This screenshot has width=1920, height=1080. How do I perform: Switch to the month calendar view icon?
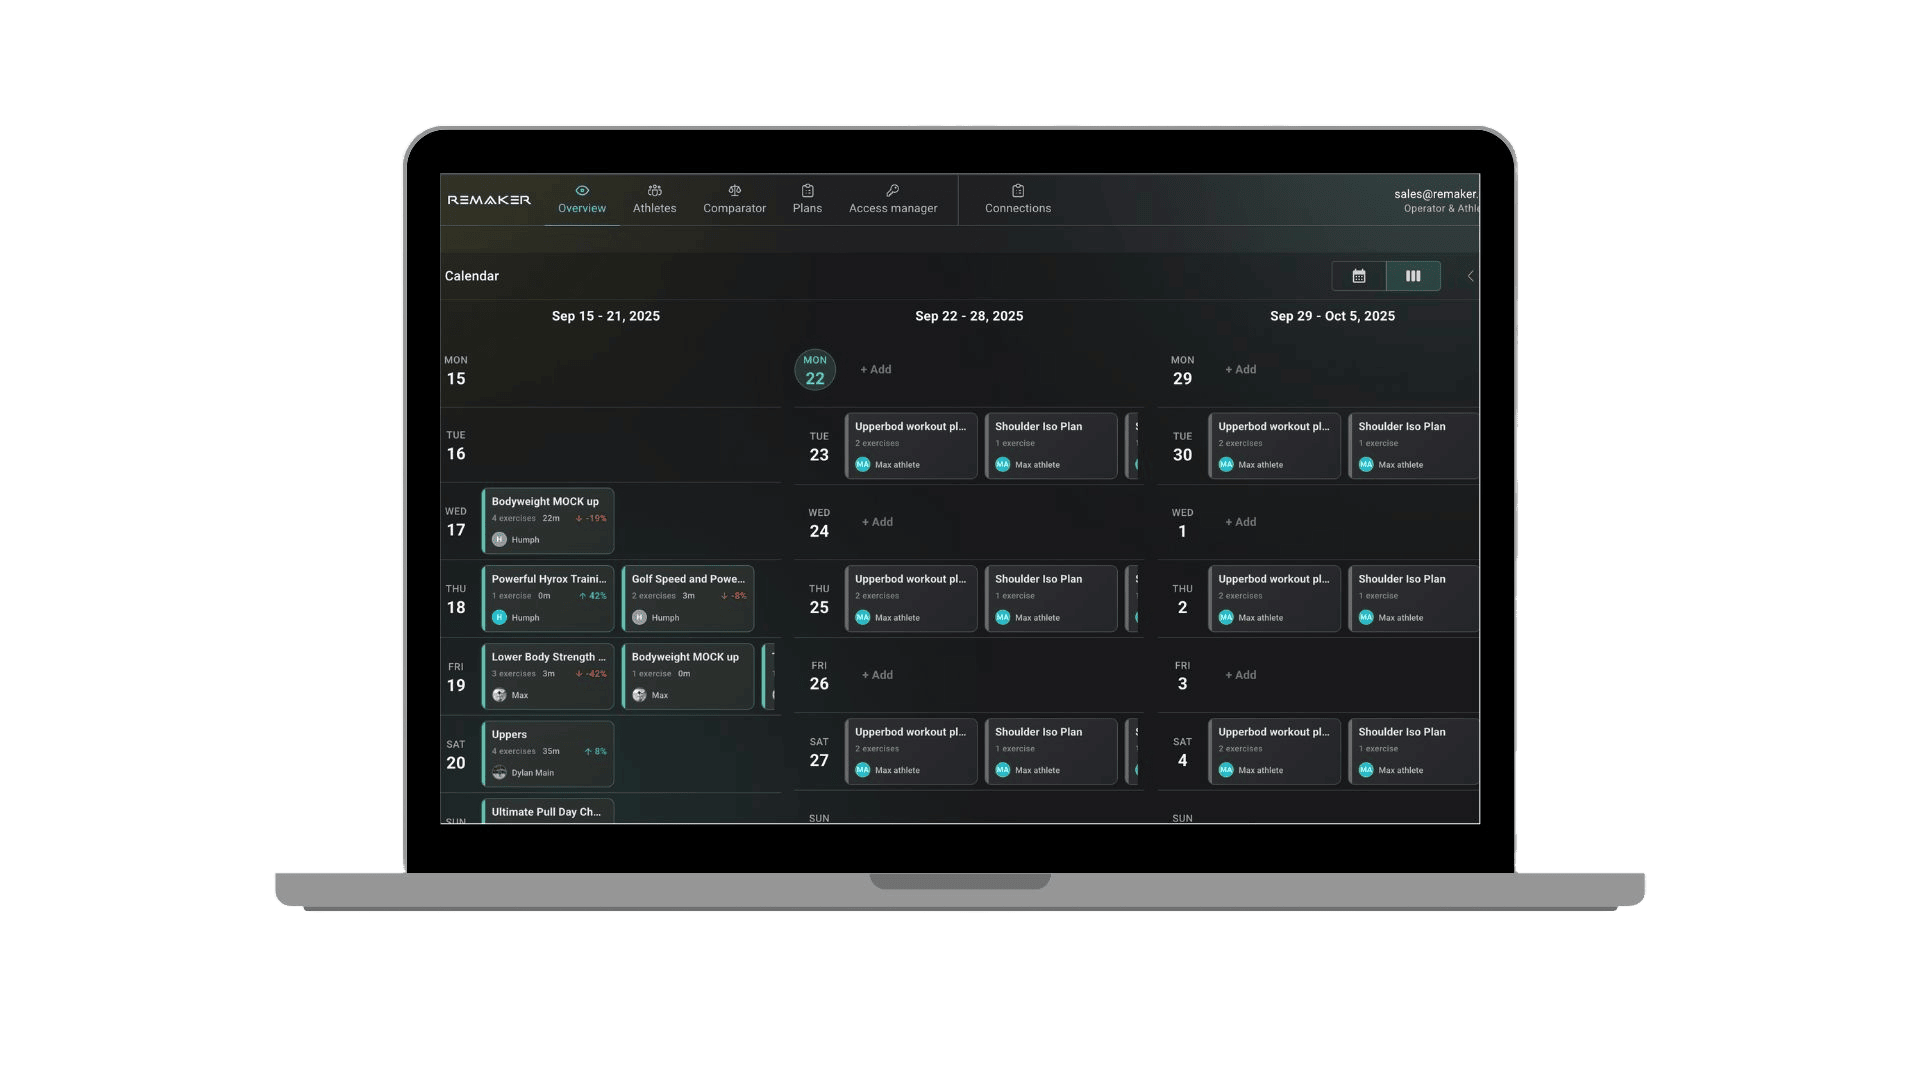click(1359, 276)
